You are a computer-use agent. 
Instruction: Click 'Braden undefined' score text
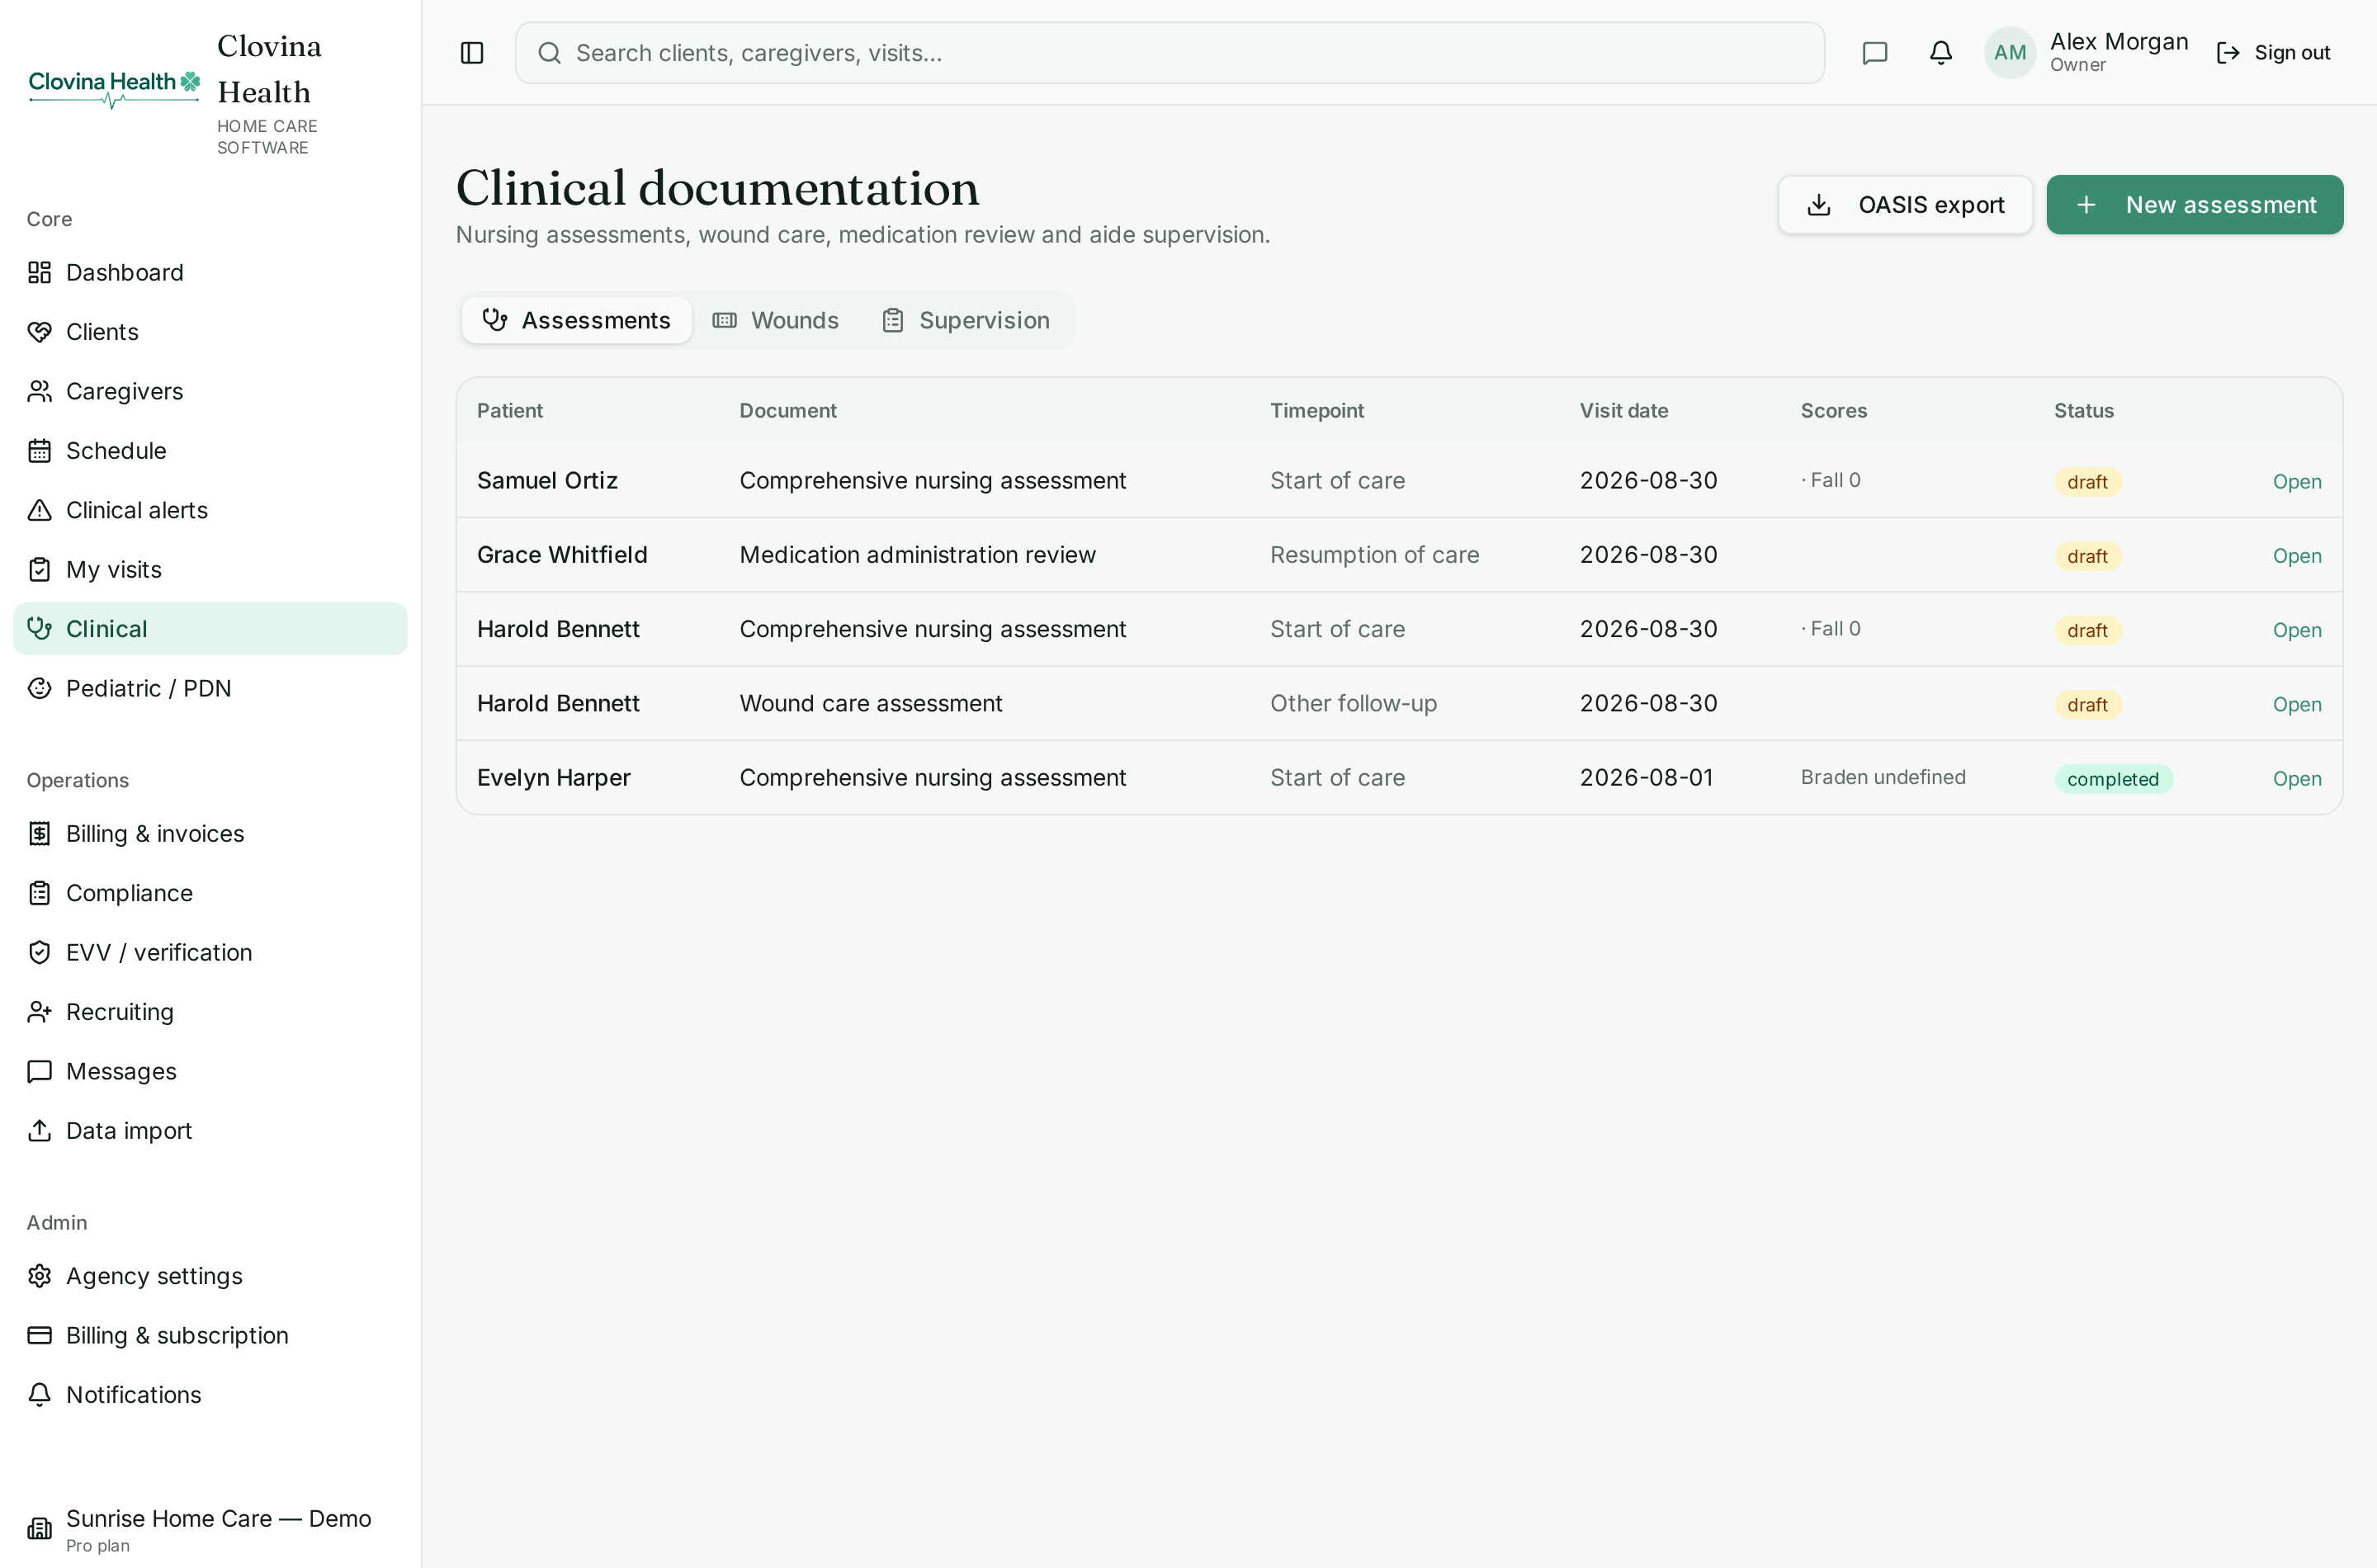click(x=1882, y=777)
